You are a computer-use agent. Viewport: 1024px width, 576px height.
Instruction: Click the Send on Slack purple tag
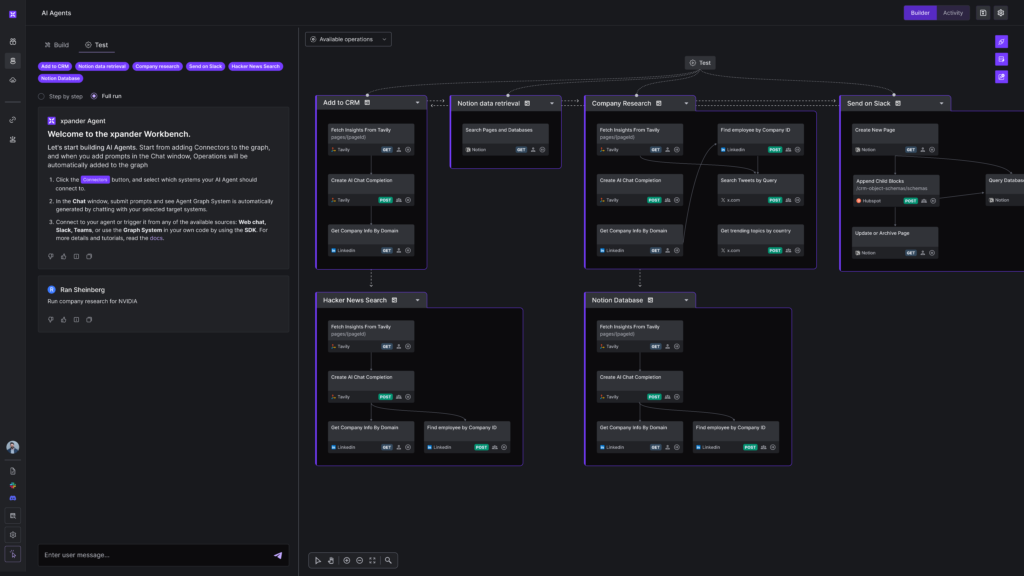pyautogui.click(x=206, y=67)
